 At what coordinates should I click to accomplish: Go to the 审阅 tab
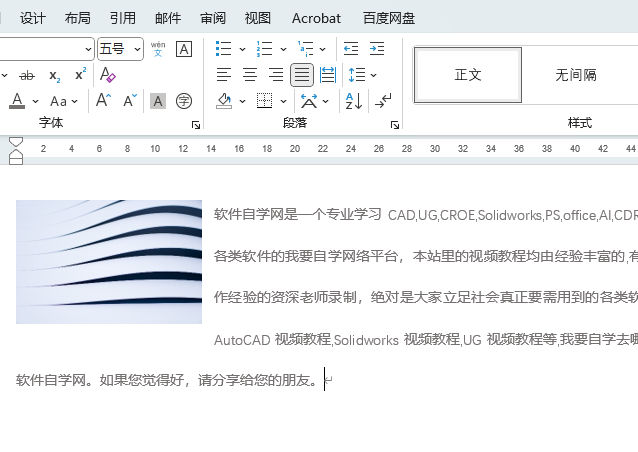pos(212,18)
